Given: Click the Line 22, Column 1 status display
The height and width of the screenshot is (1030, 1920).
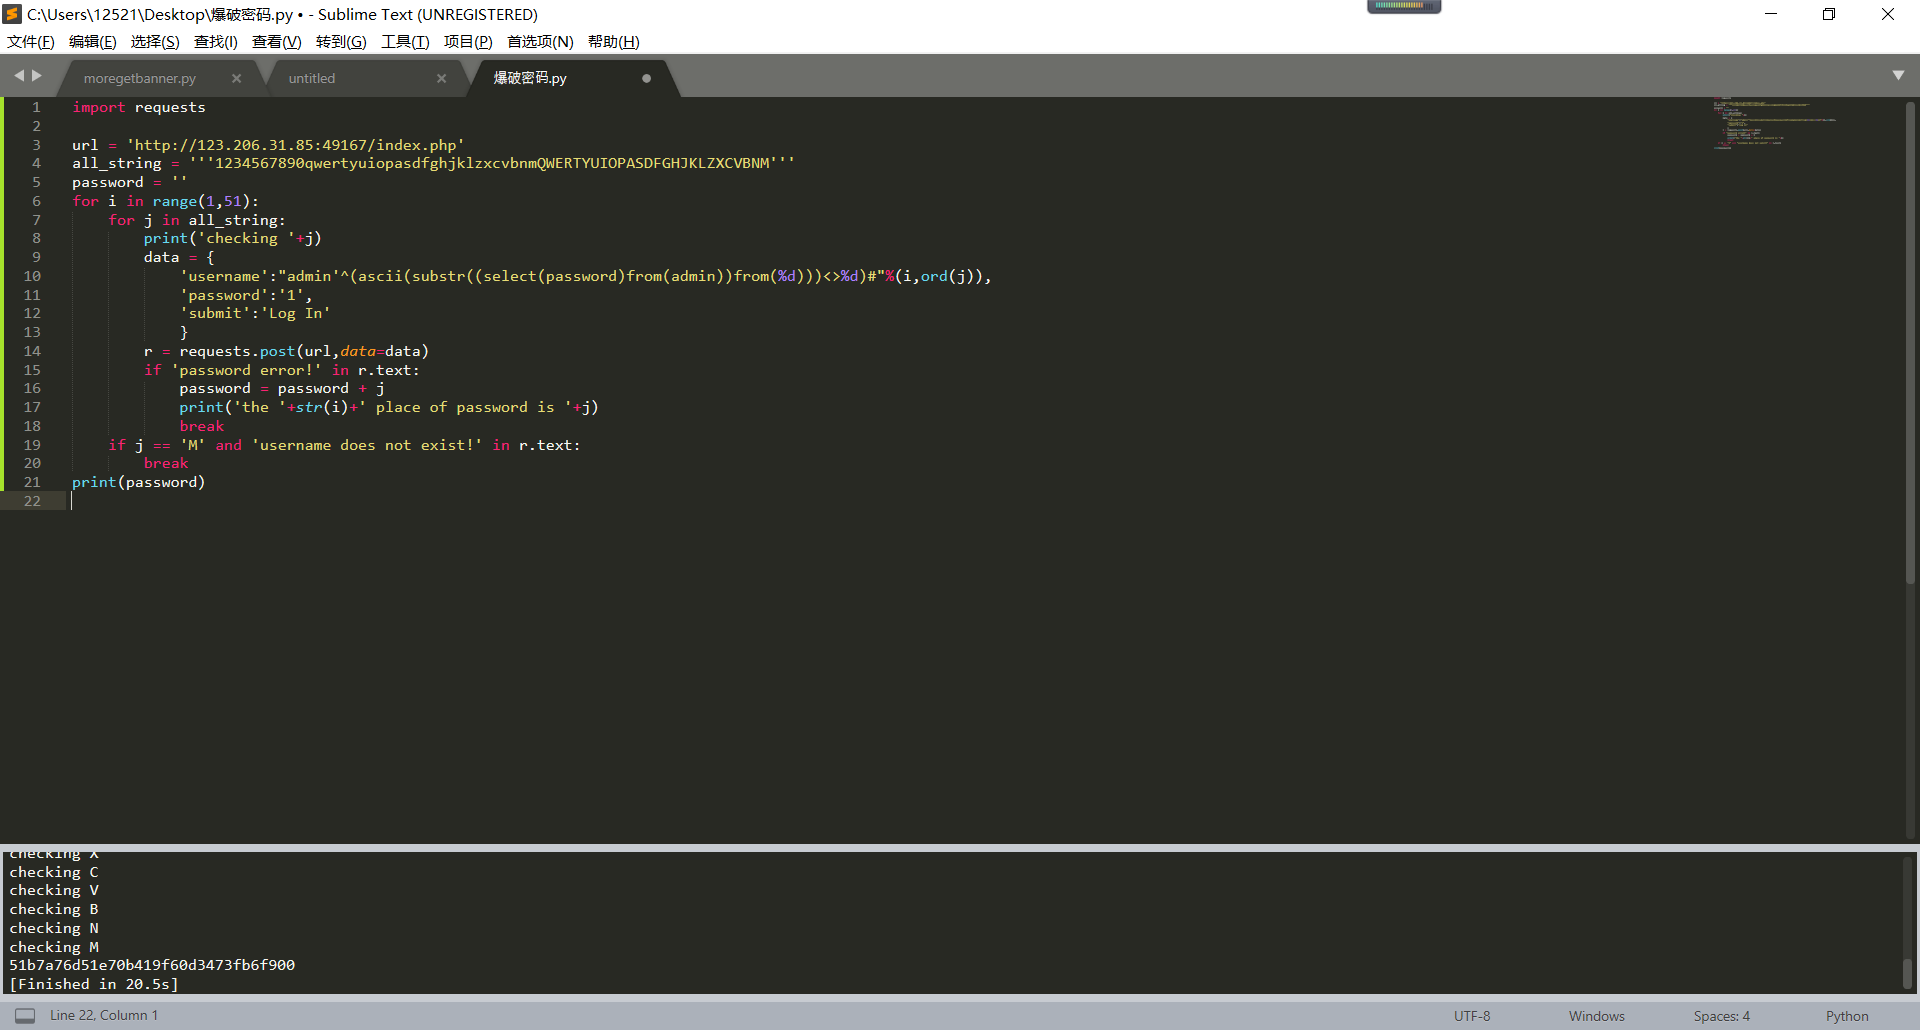Looking at the screenshot, I should click(103, 1015).
